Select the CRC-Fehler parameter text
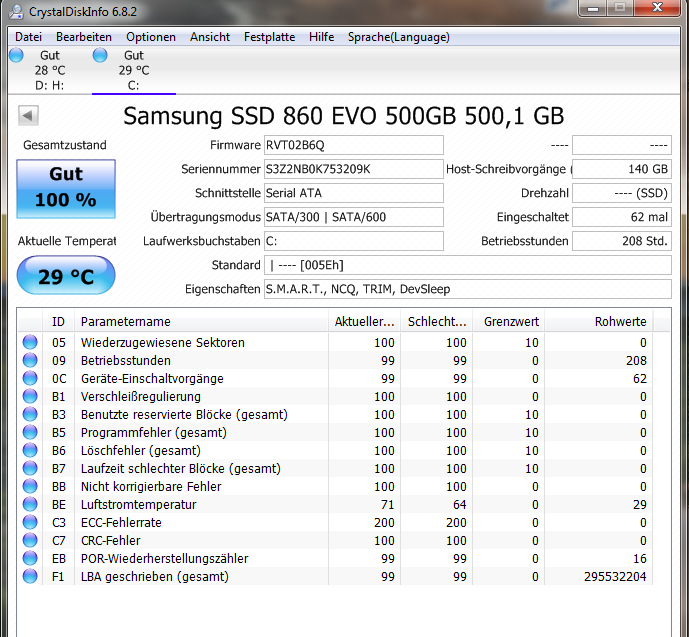Screen dimensions: 689x637 click(110, 540)
